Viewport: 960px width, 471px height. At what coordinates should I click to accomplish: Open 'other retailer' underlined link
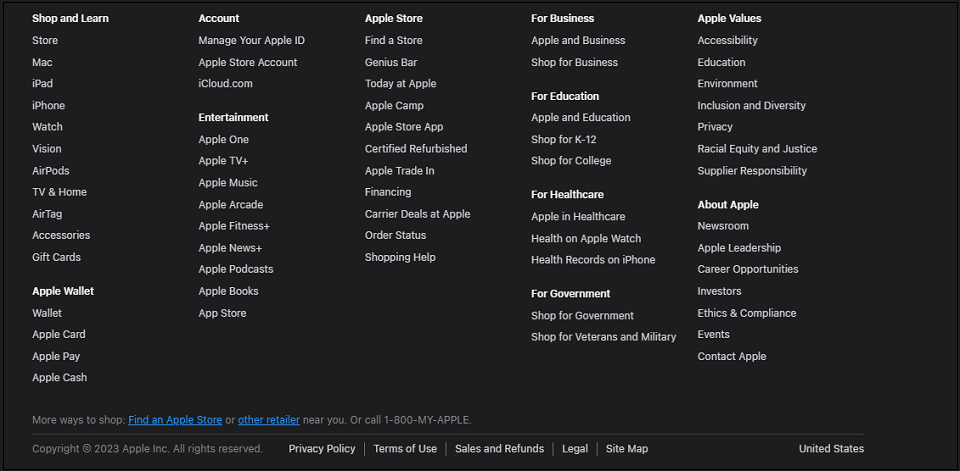[268, 420]
